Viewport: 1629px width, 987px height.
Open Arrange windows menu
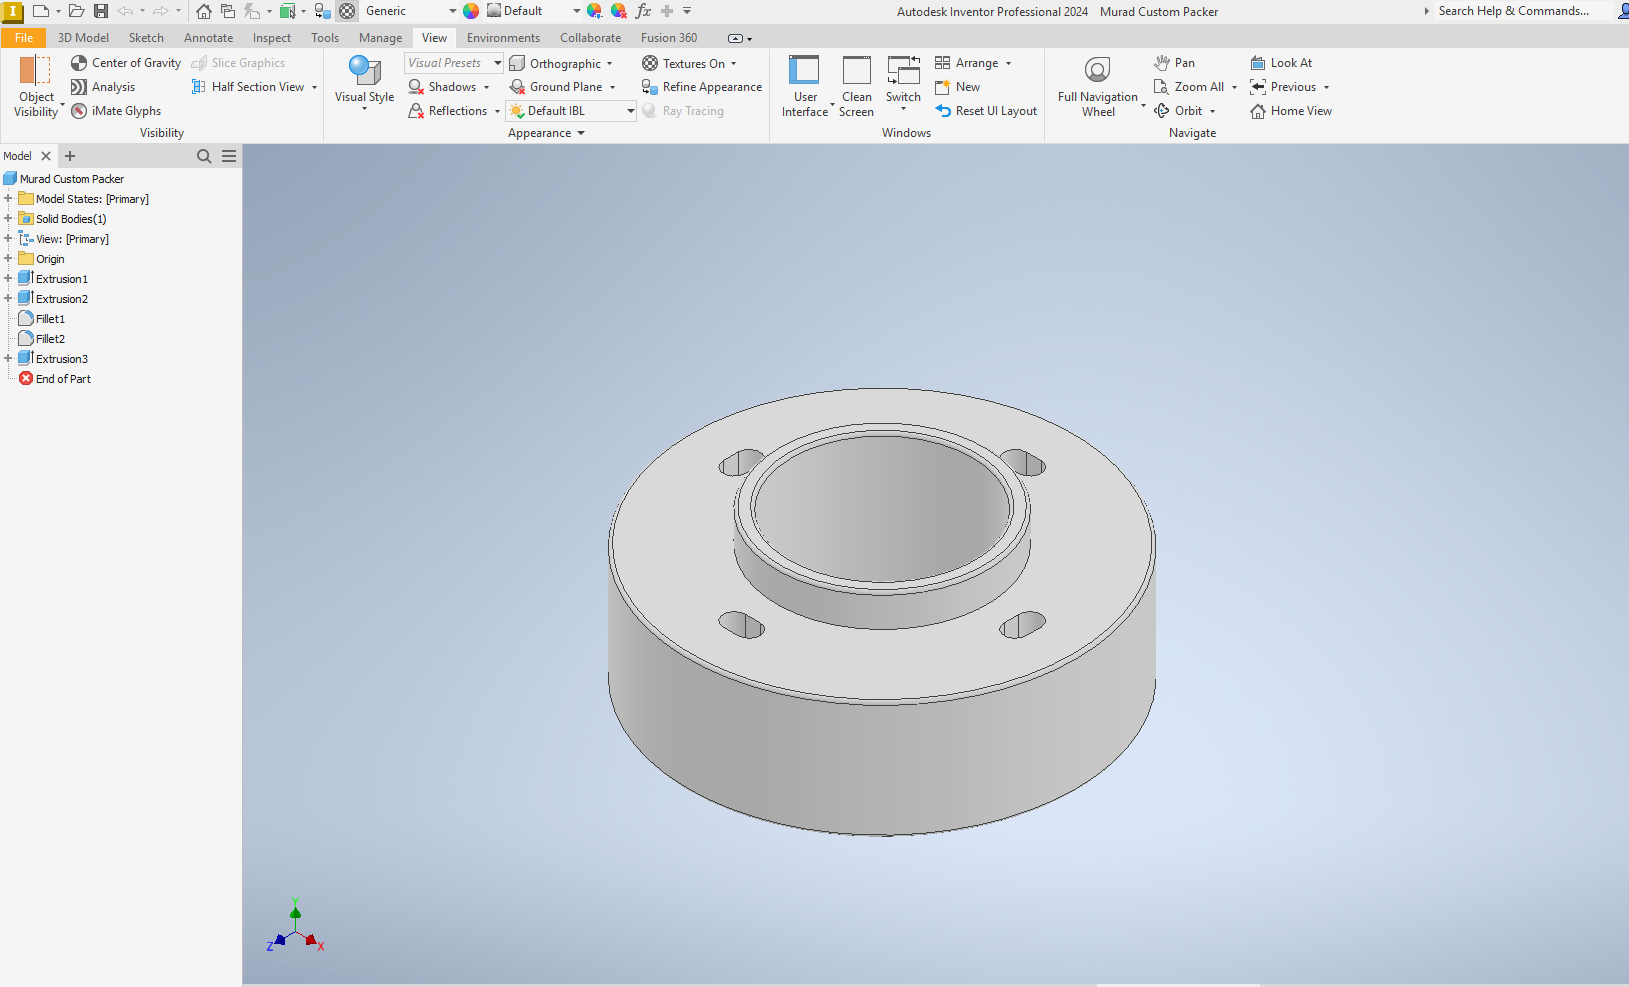(x=973, y=63)
